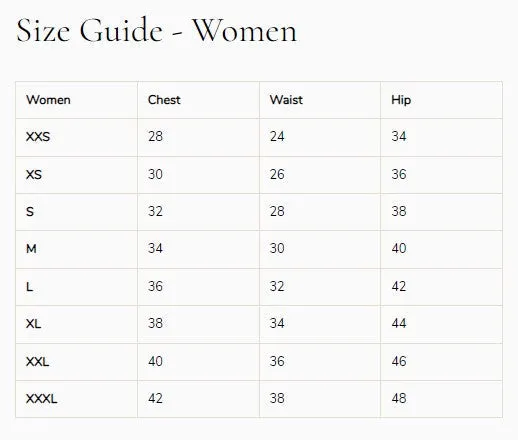Select the XXL size row label
The height and width of the screenshot is (440, 518).
click(37, 361)
